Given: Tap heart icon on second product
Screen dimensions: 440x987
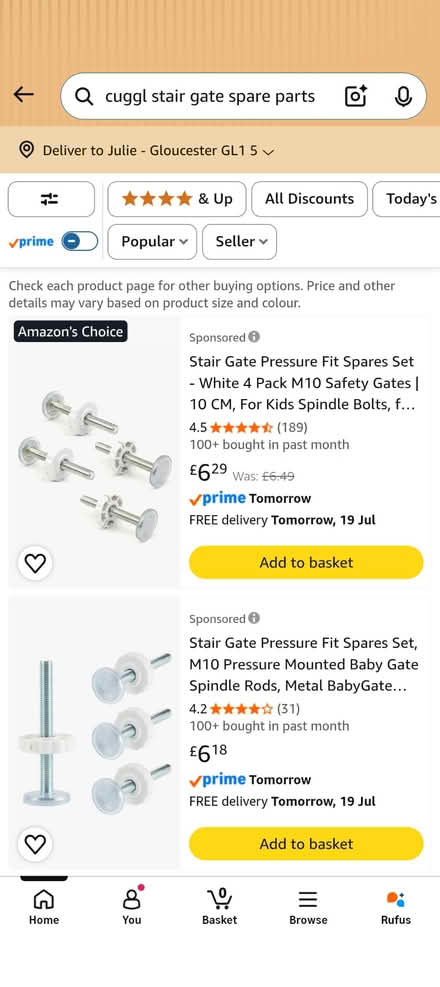Looking at the screenshot, I should (x=35, y=843).
